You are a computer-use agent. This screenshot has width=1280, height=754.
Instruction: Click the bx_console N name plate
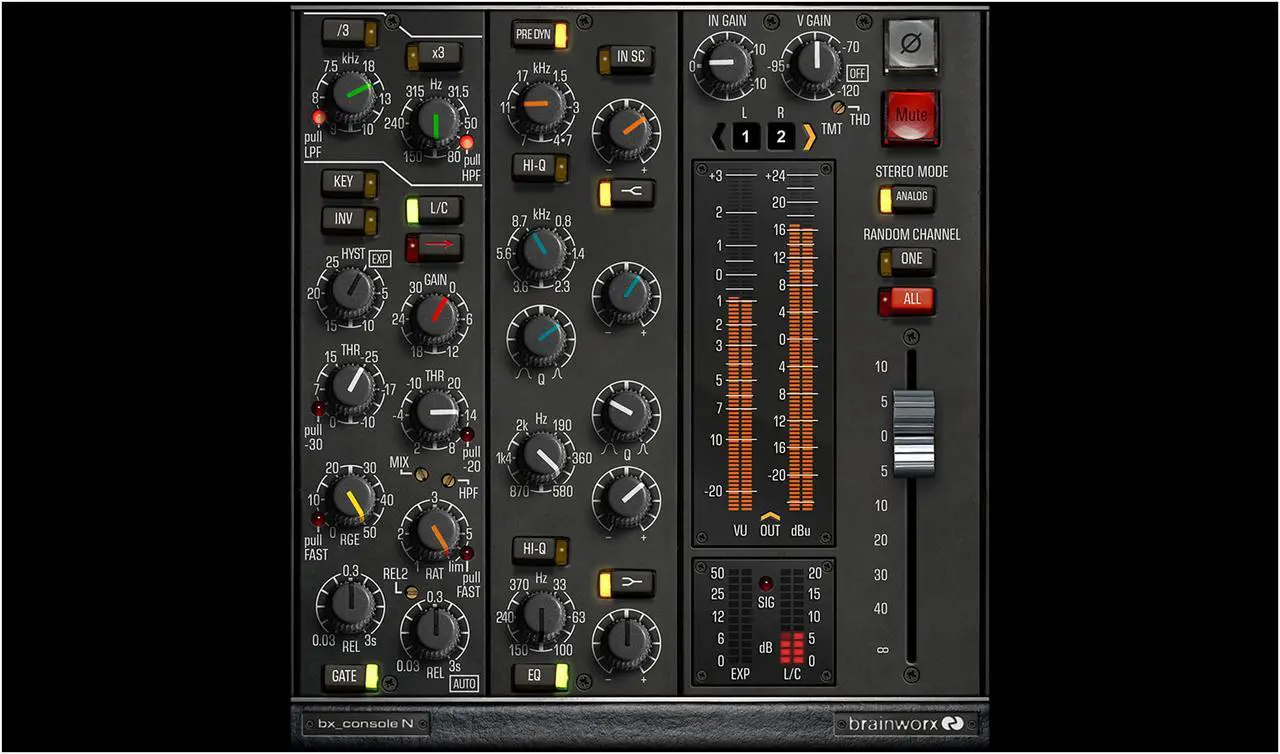click(x=366, y=723)
